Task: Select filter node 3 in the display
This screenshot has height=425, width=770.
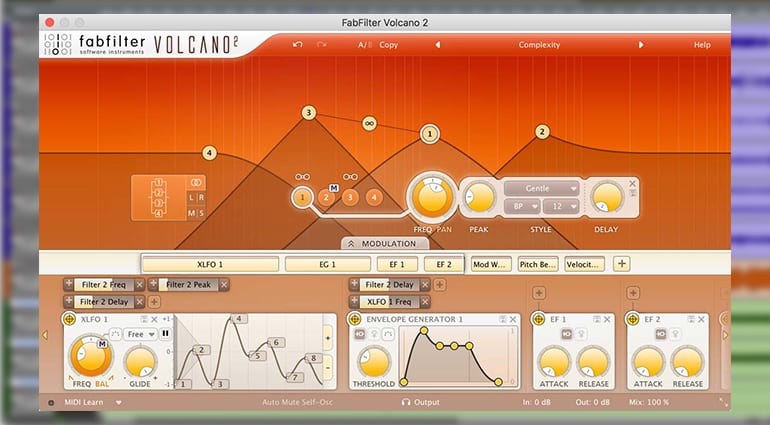Action: click(x=308, y=113)
